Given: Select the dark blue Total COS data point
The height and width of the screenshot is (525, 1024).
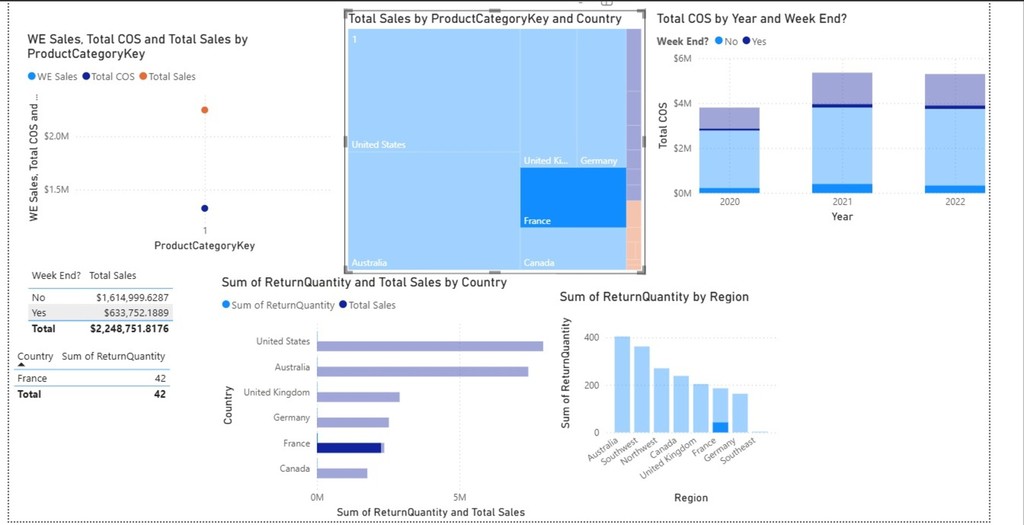Looking at the screenshot, I should (204, 208).
